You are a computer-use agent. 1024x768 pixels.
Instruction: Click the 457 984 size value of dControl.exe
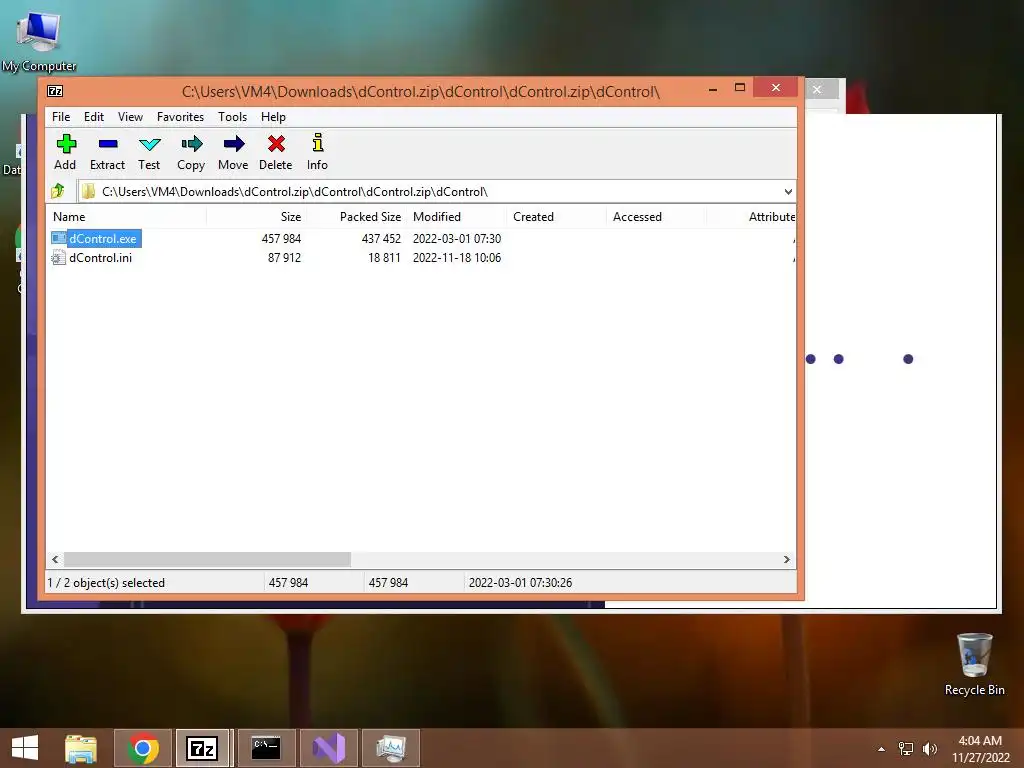(281, 238)
